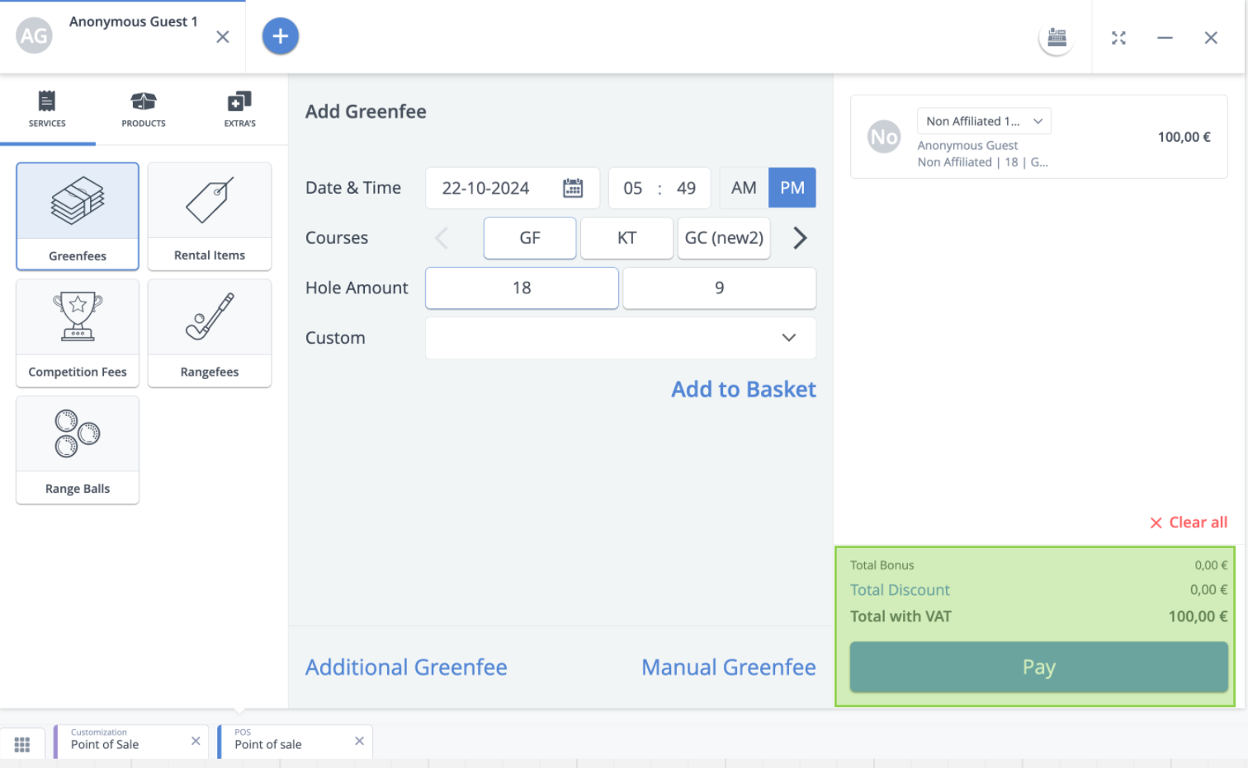Switch to the Products tab
This screenshot has width=1248, height=768.
(144, 109)
